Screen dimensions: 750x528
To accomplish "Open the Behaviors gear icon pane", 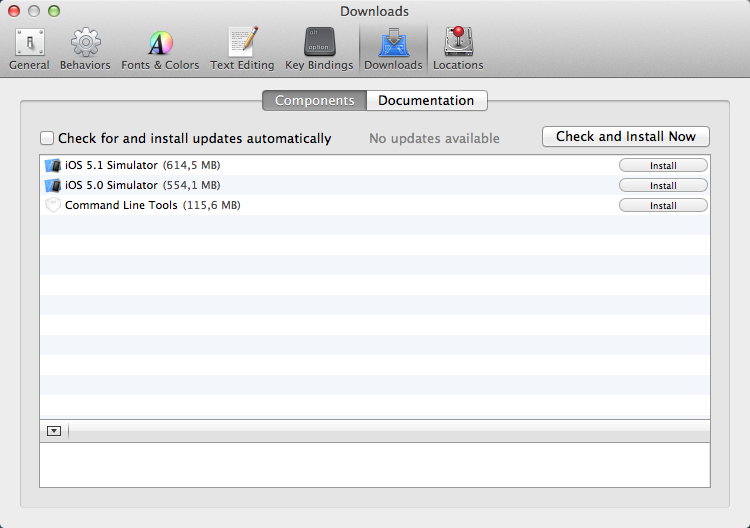I will tap(85, 49).
